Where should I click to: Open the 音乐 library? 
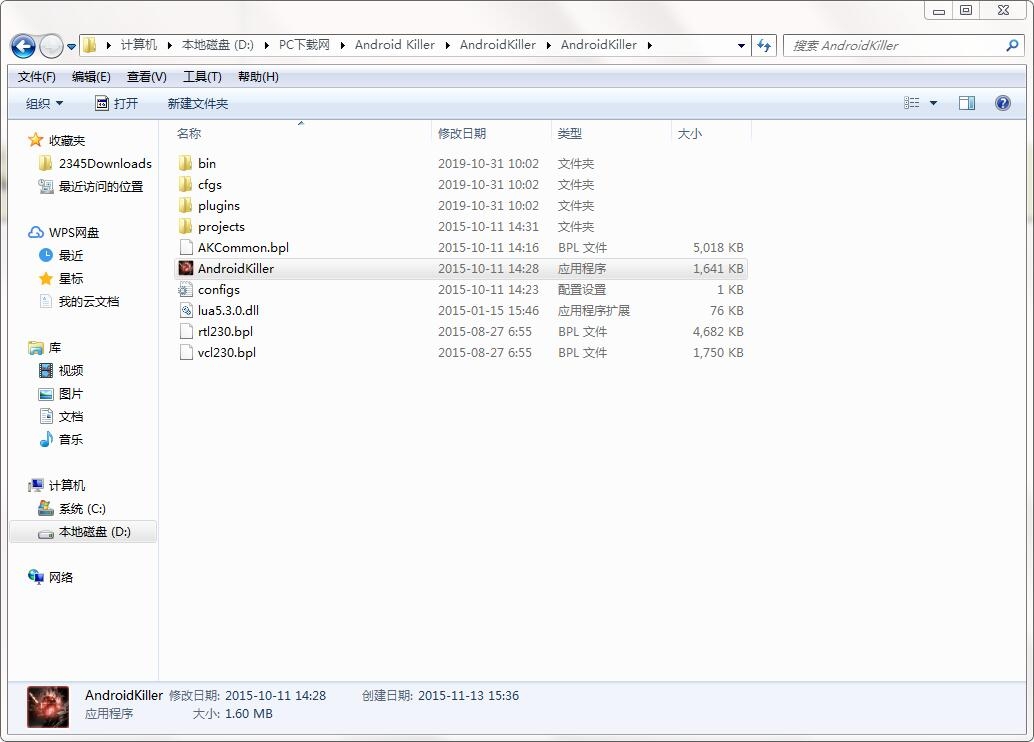pos(61,439)
